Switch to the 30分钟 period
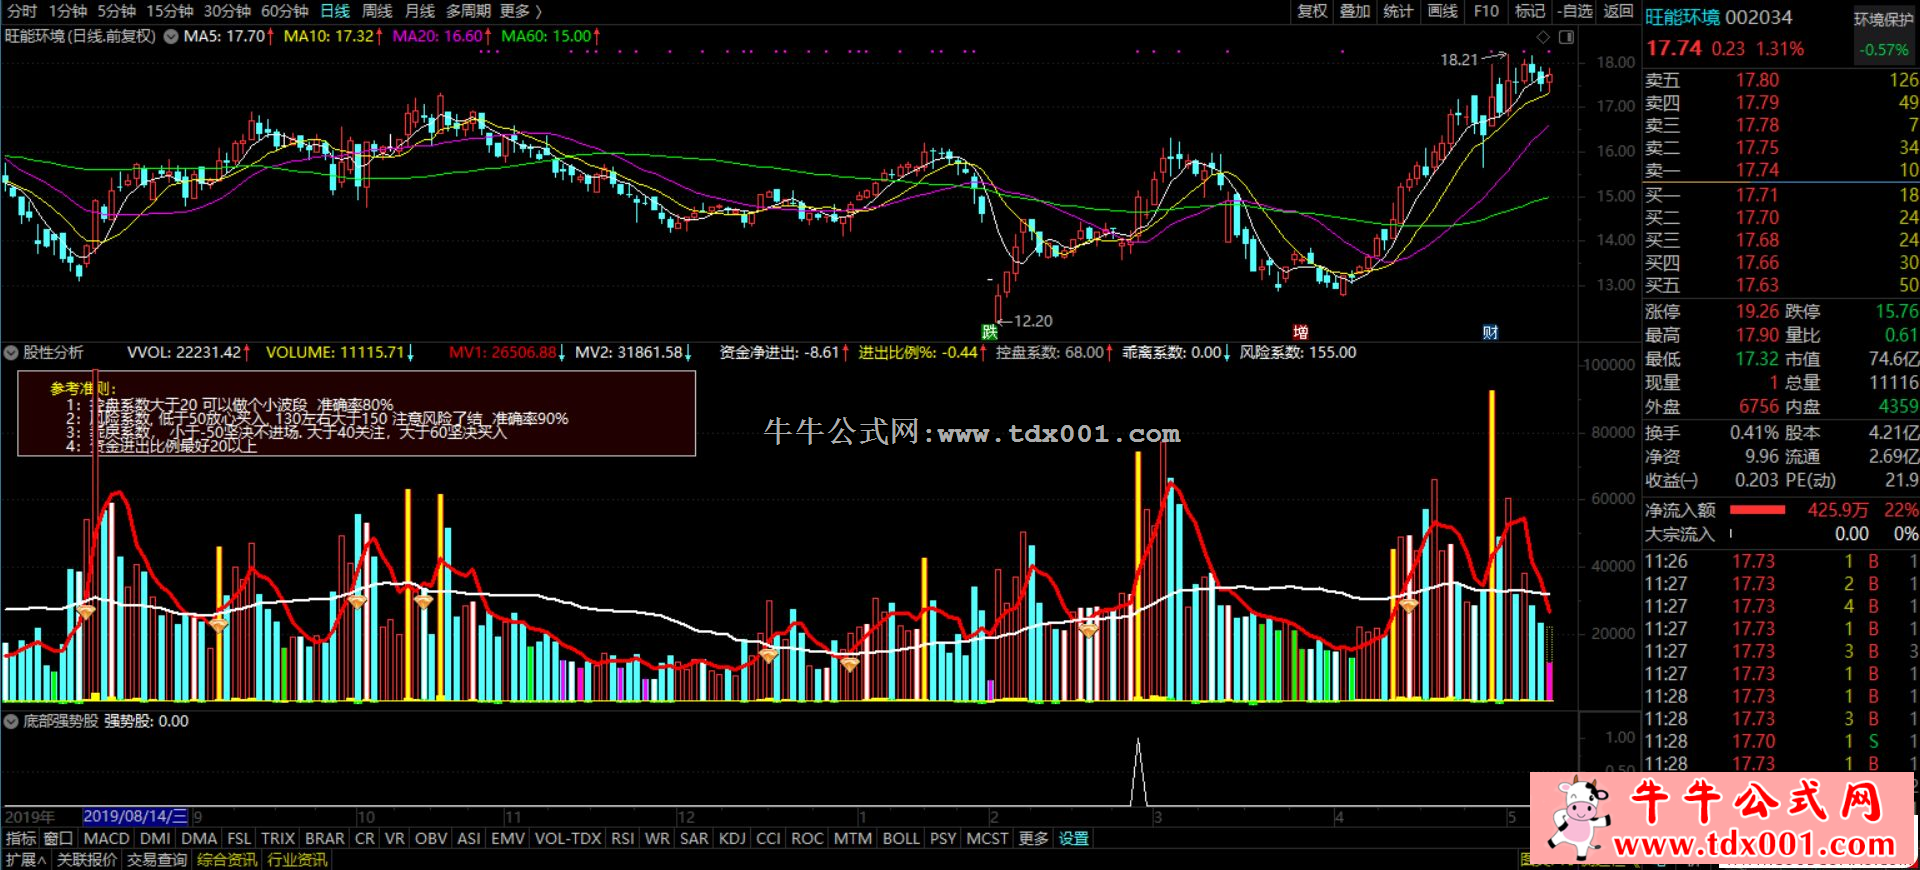This screenshot has width=1920, height=870. point(227,11)
